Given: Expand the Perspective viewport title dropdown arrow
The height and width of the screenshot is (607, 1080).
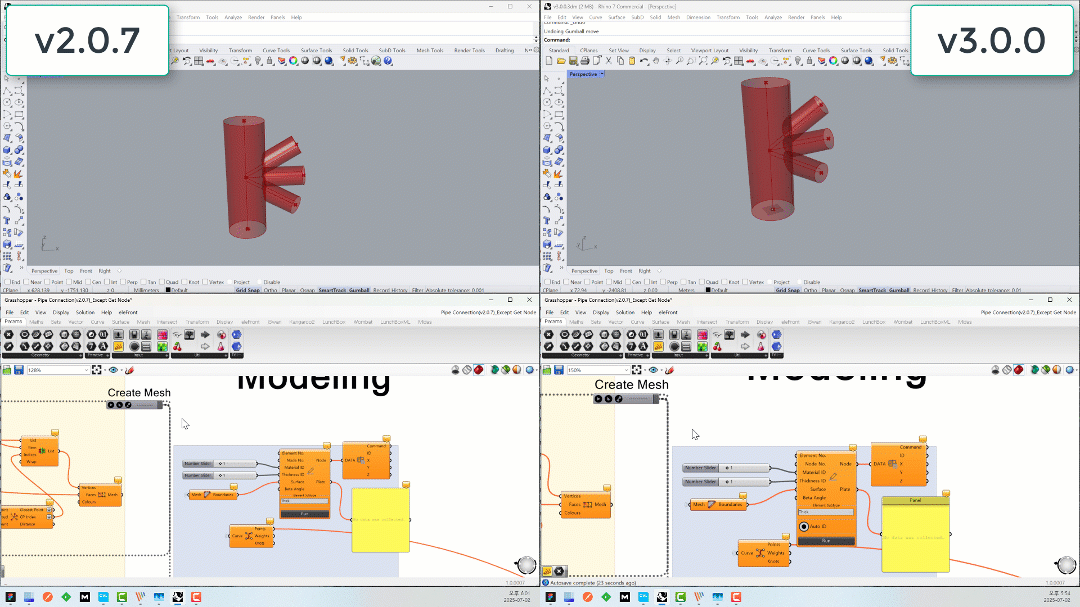Looking at the screenshot, I should 602,74.
